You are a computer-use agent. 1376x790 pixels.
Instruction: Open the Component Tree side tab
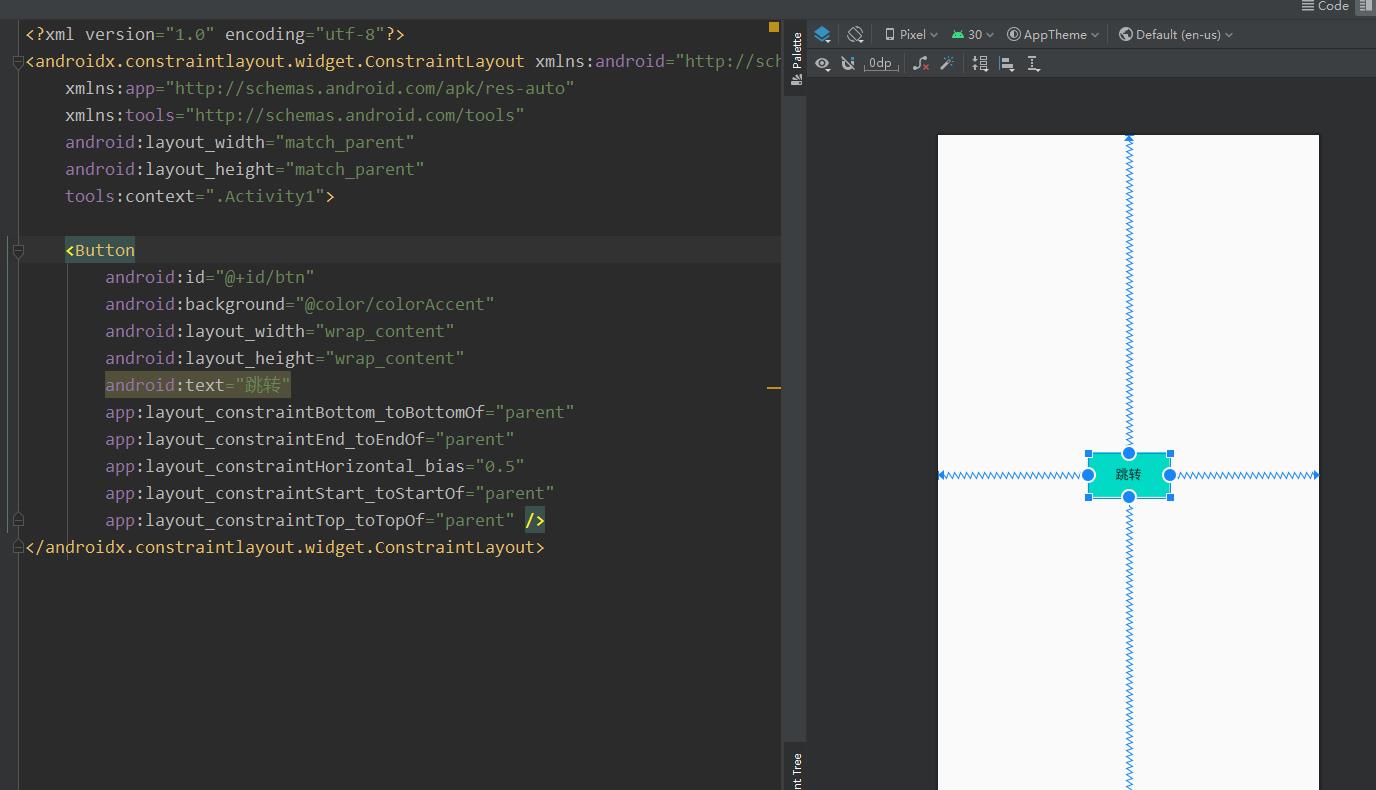(796, 770)
